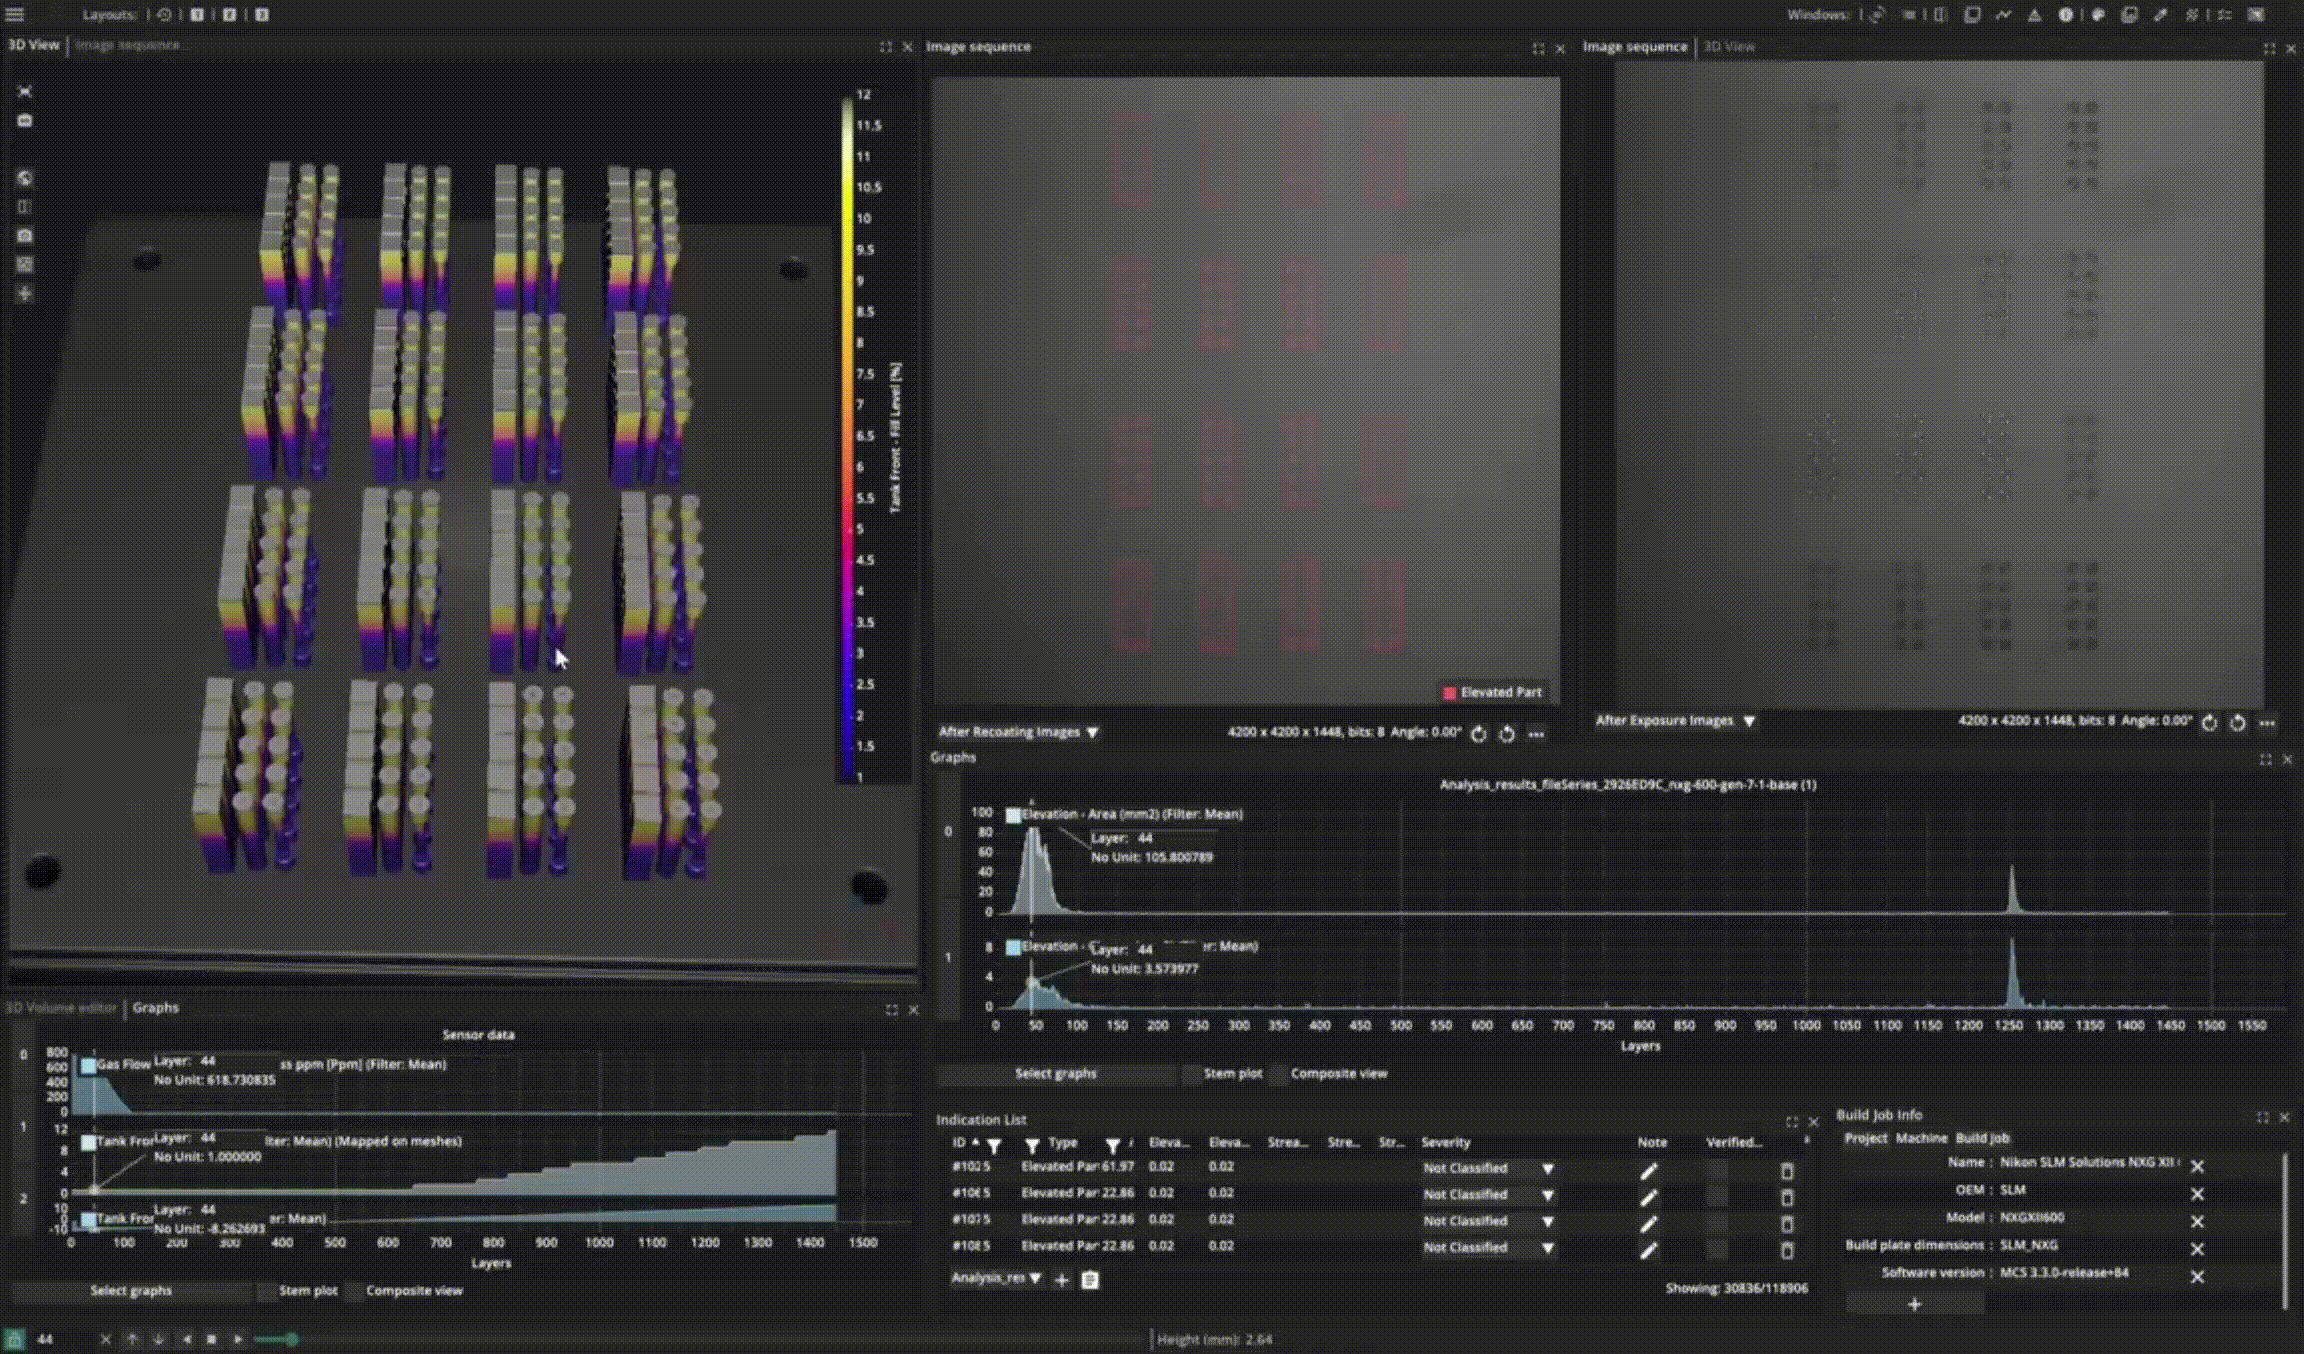Image resolution: width=2304 pixels, height=1354 pixels.
Task: Open the hamburger menu at top left
Action: click(x=15, y=15)
